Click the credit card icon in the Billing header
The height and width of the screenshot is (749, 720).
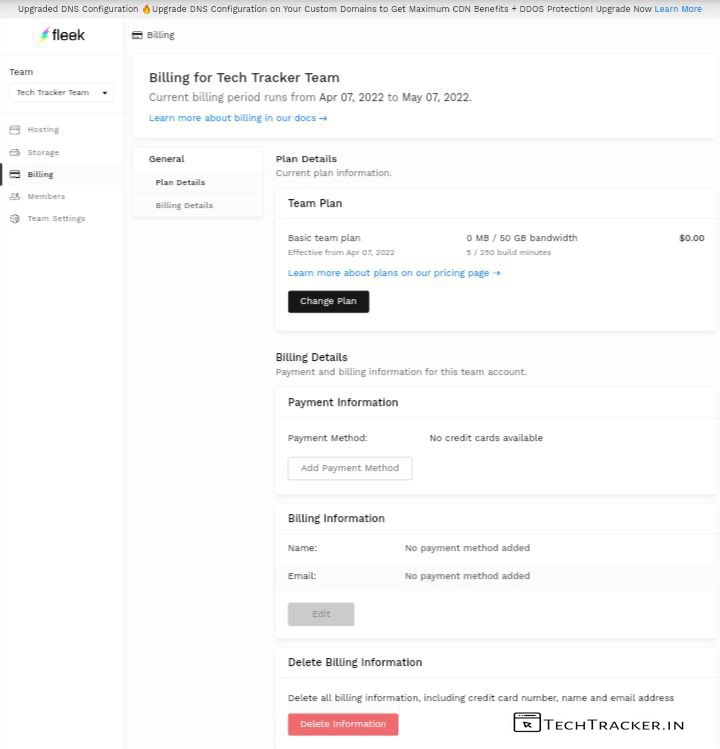click(137, 35)
